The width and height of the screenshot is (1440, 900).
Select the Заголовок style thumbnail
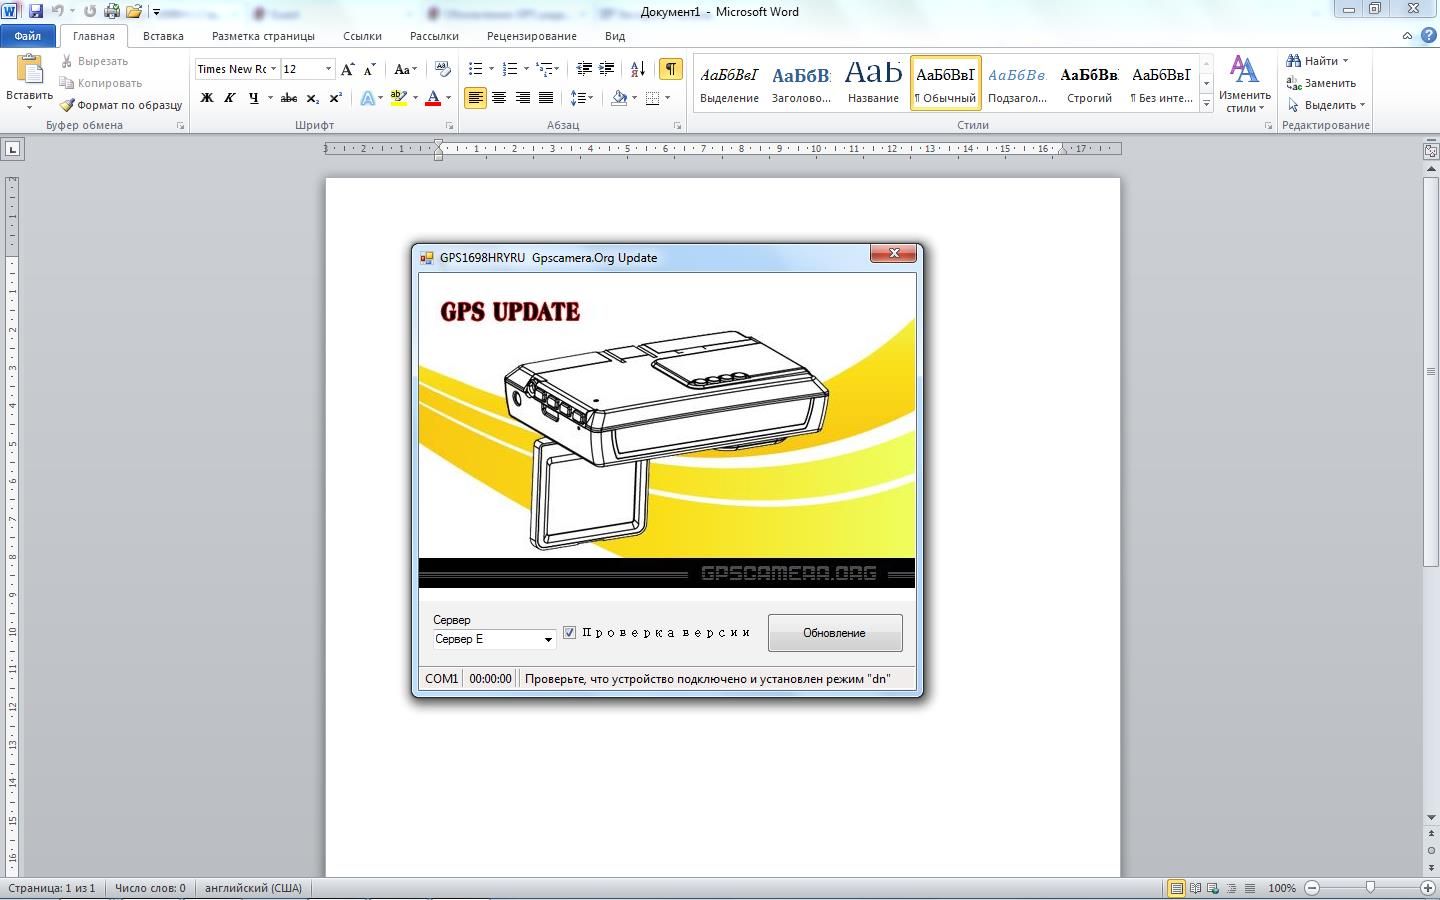tap(801, 82)
